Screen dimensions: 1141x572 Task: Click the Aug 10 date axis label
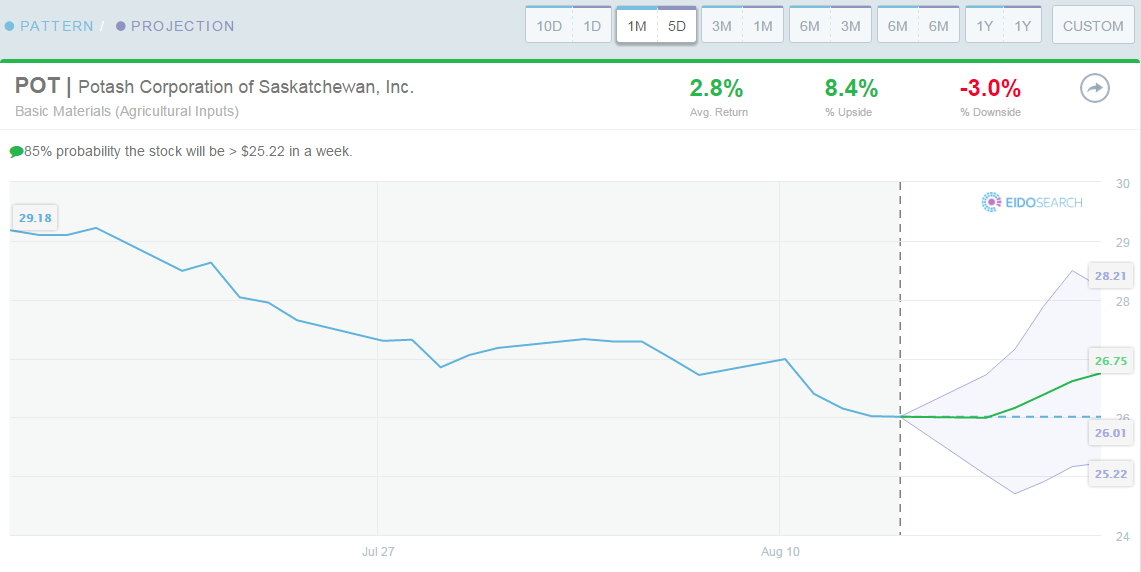click(780, 552)
